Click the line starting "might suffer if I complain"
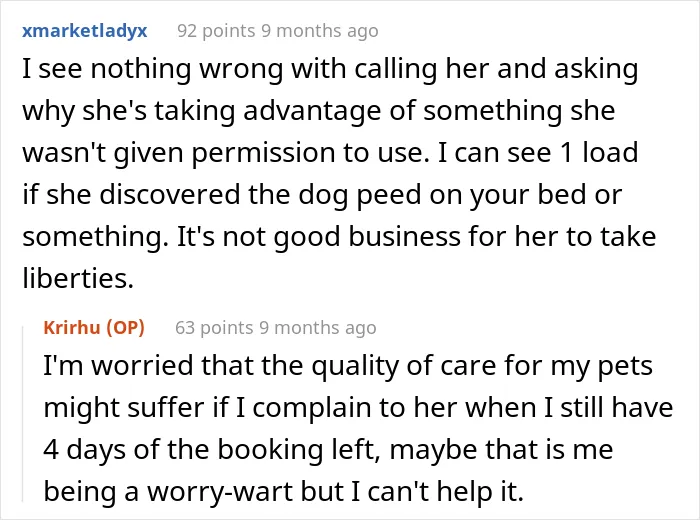Viewport: 700px width, 520px height. [358, 408]
